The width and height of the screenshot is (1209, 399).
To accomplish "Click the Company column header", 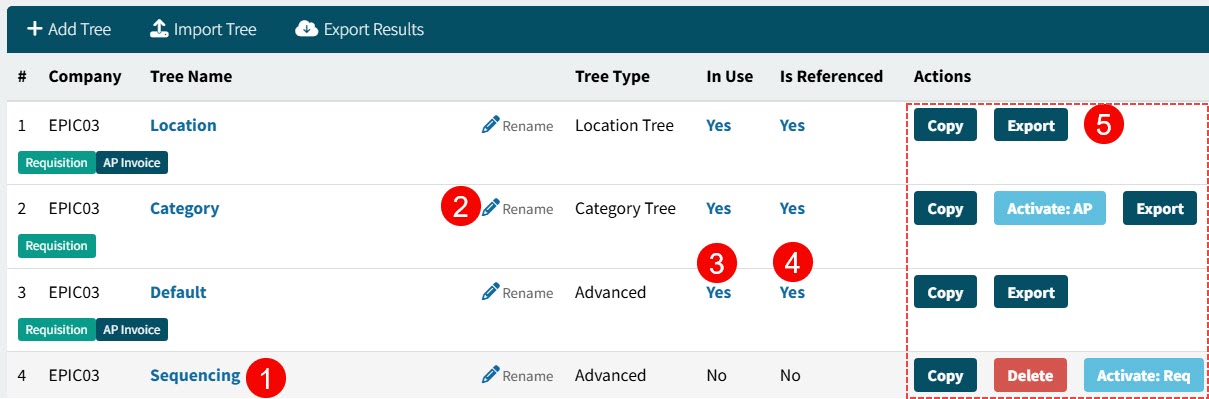I will [85, 76].
